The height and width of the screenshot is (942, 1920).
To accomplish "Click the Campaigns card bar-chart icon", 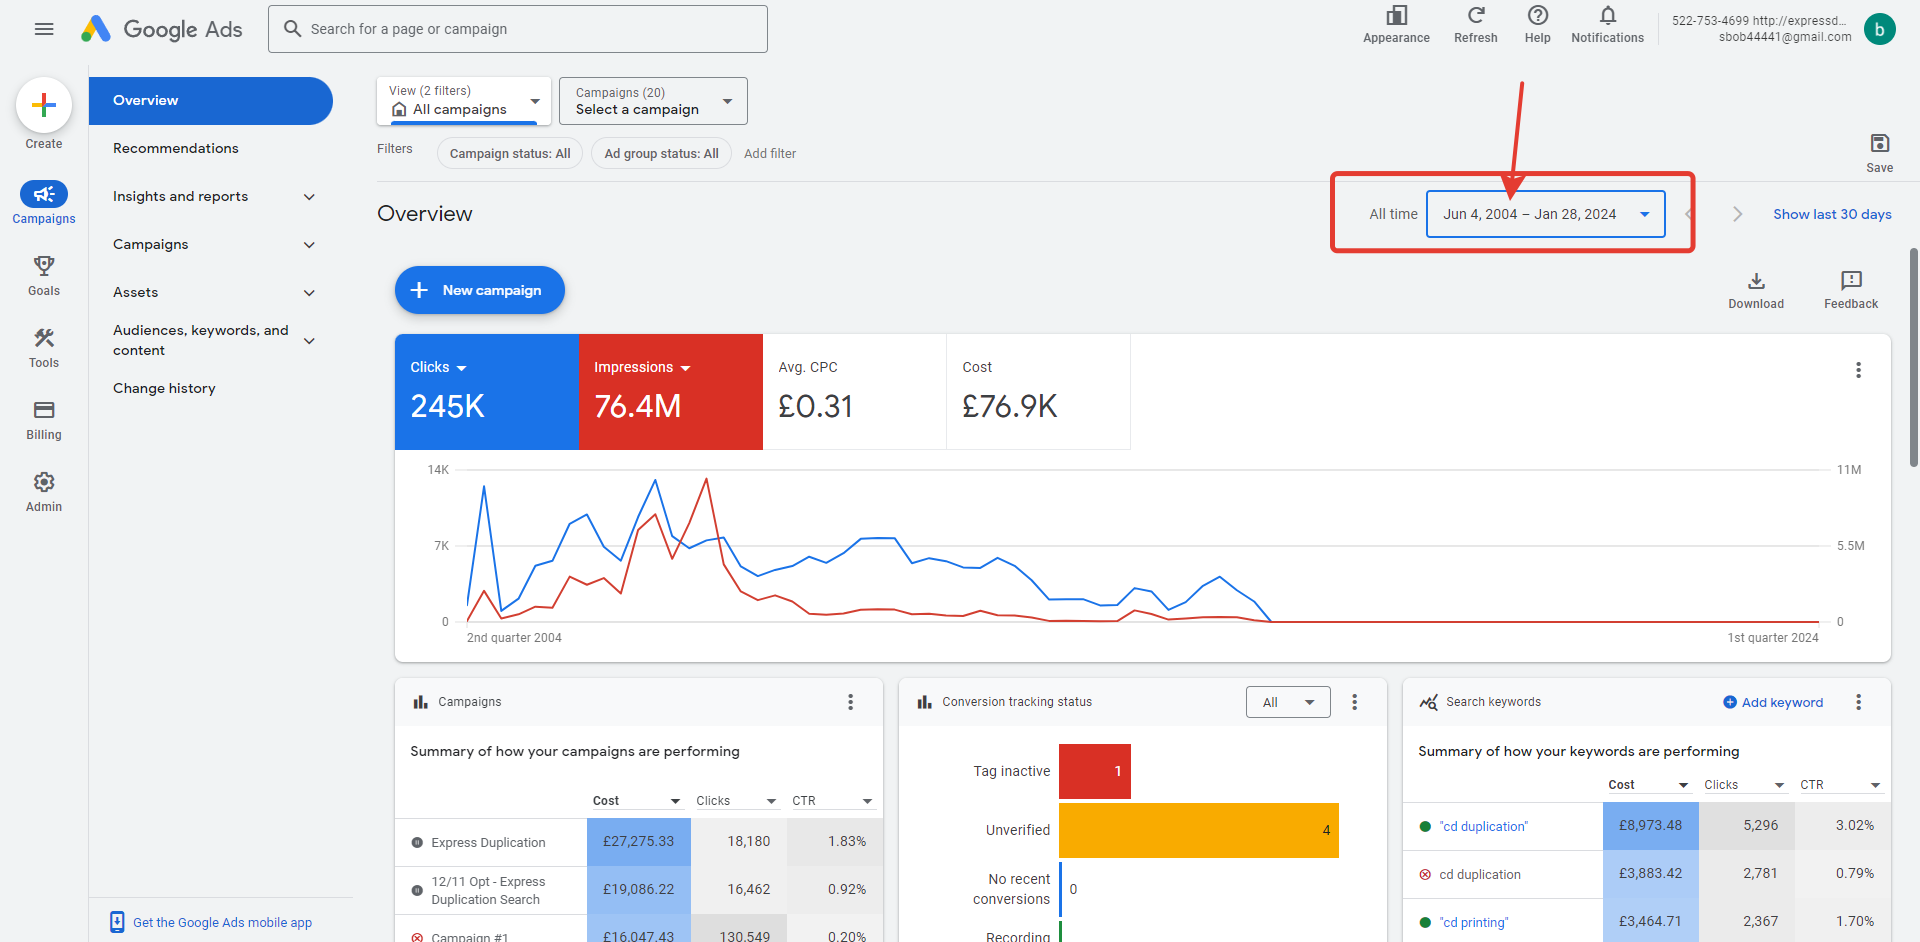I will click(x=421, y=702).
